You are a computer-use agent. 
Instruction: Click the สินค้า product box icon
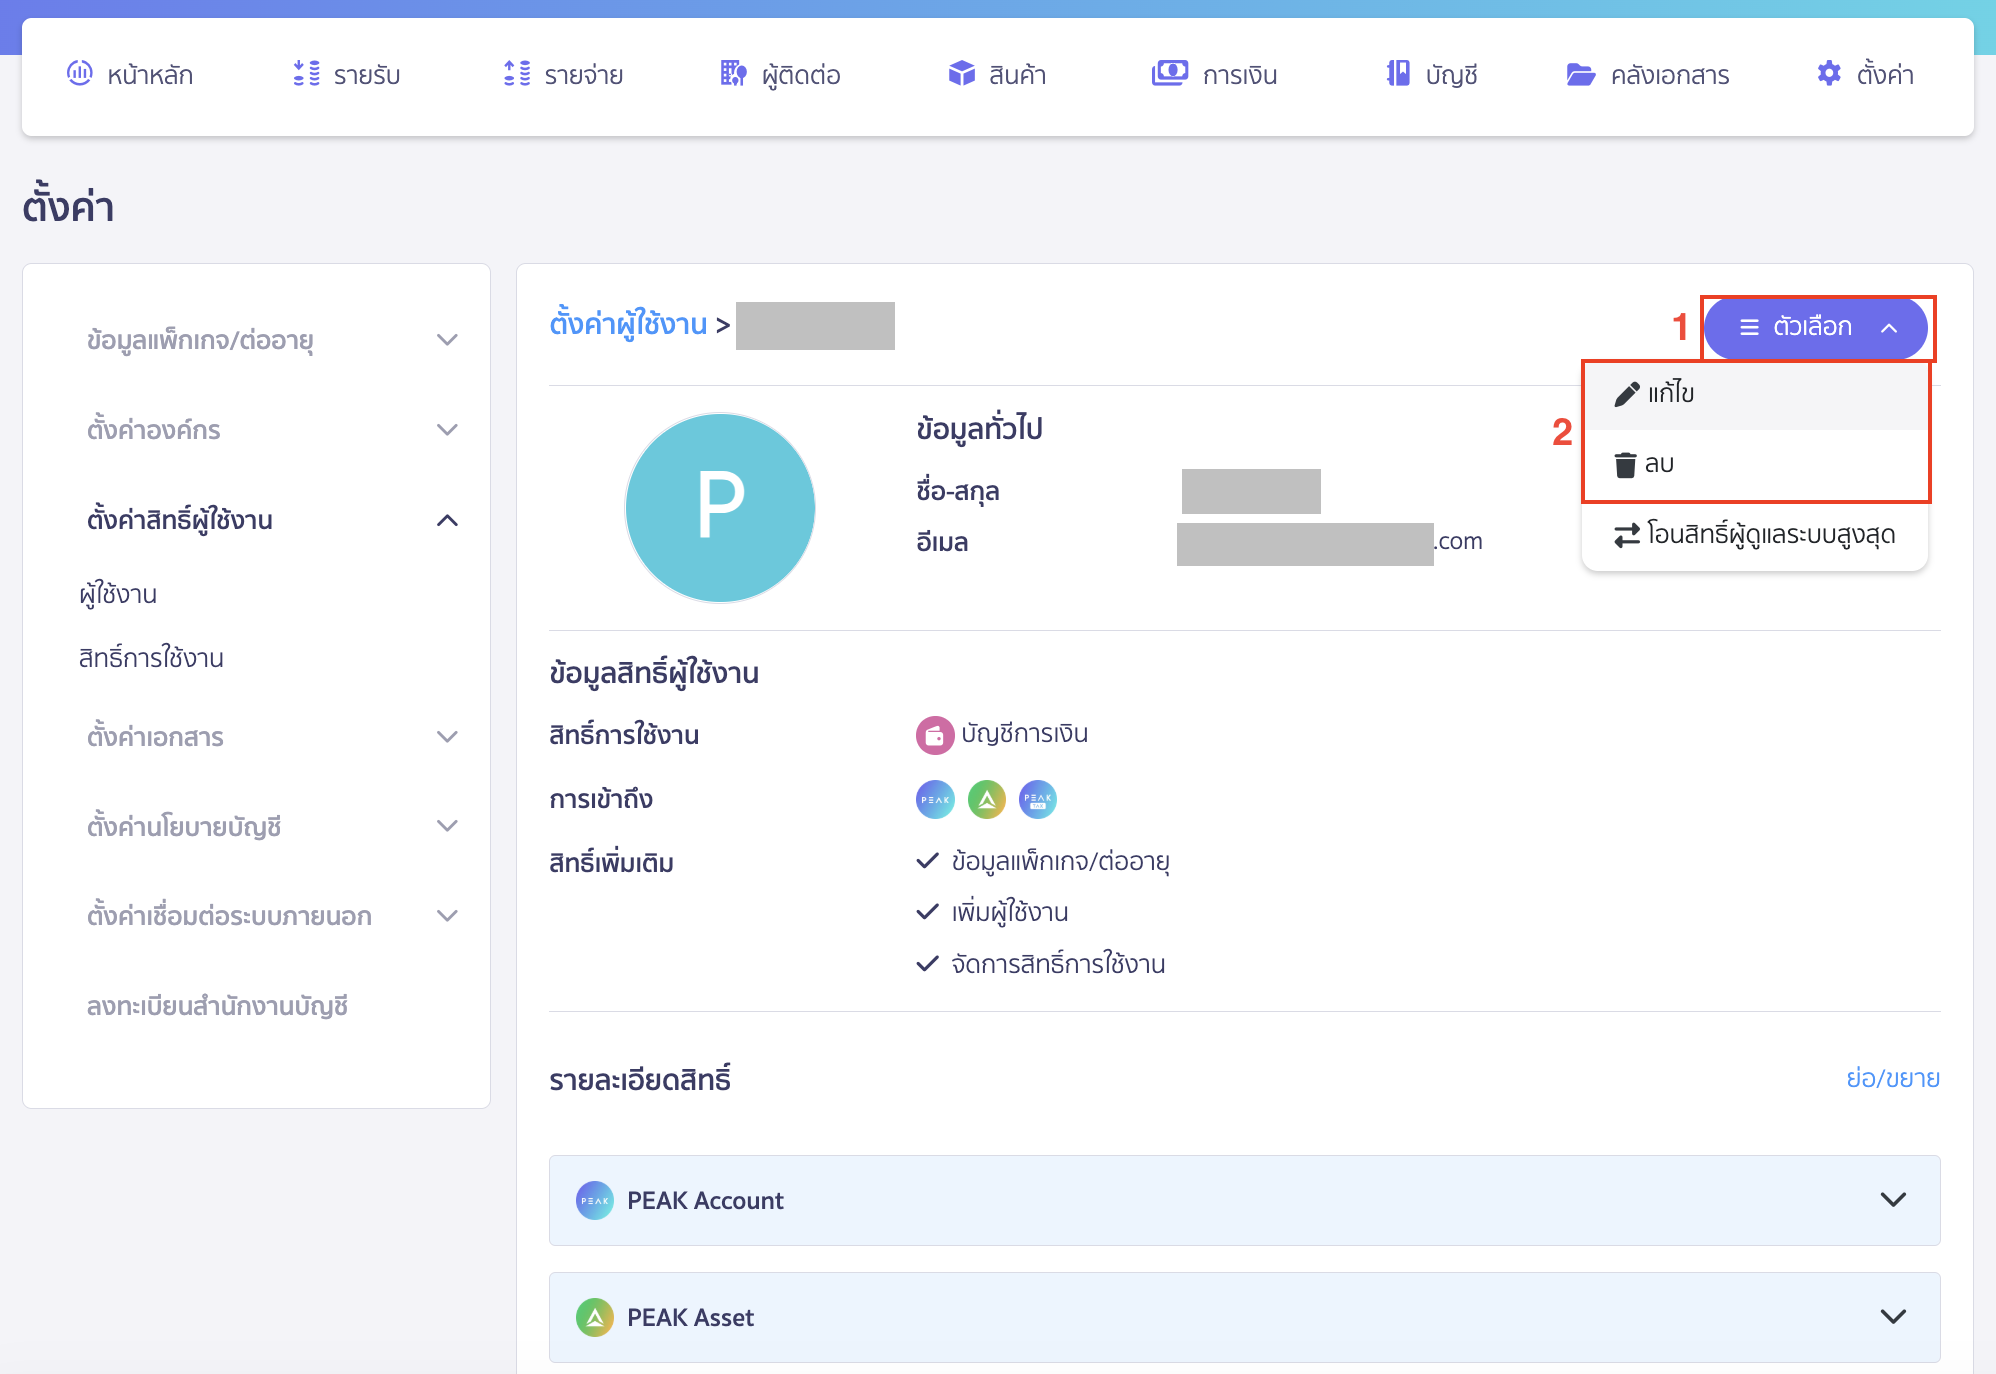point(961,73)
